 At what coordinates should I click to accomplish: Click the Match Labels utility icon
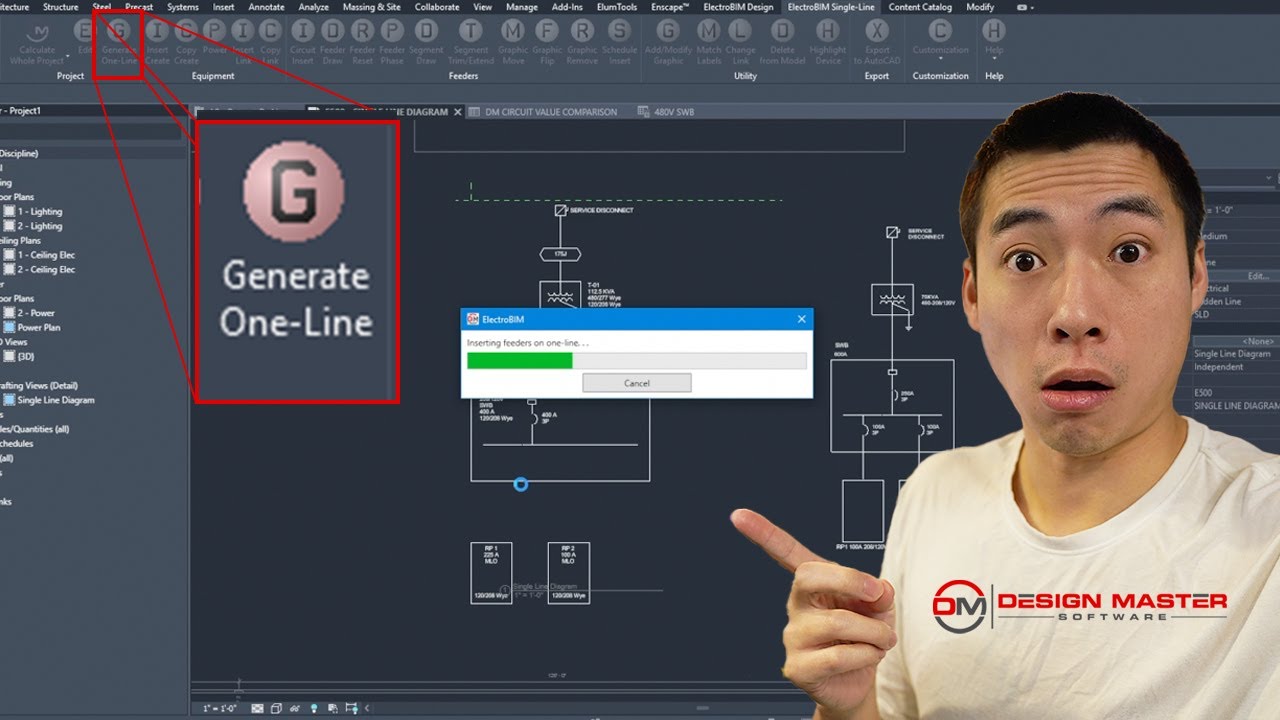click(708, 32)
